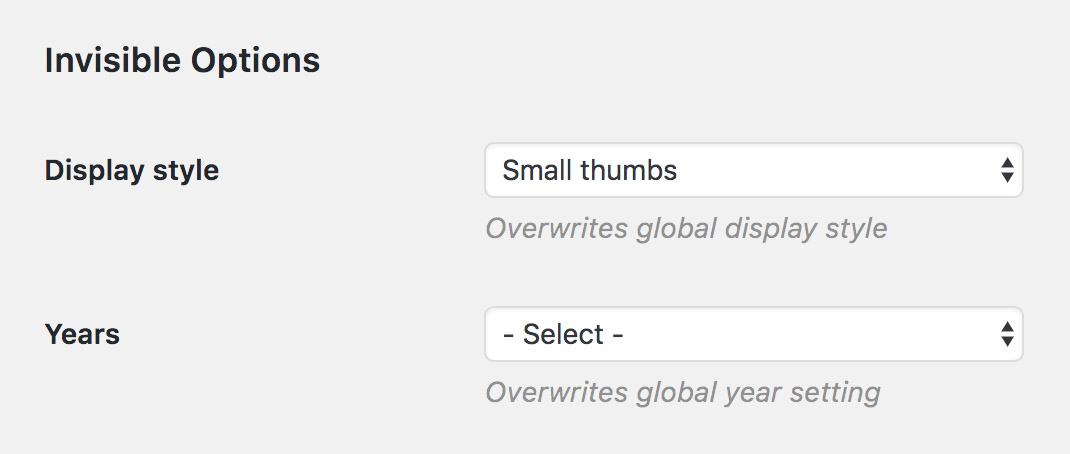This screenshot has width=1070, height=454.
Task: Click 'Overwrites global year setting' hint text
Action: 682,392
